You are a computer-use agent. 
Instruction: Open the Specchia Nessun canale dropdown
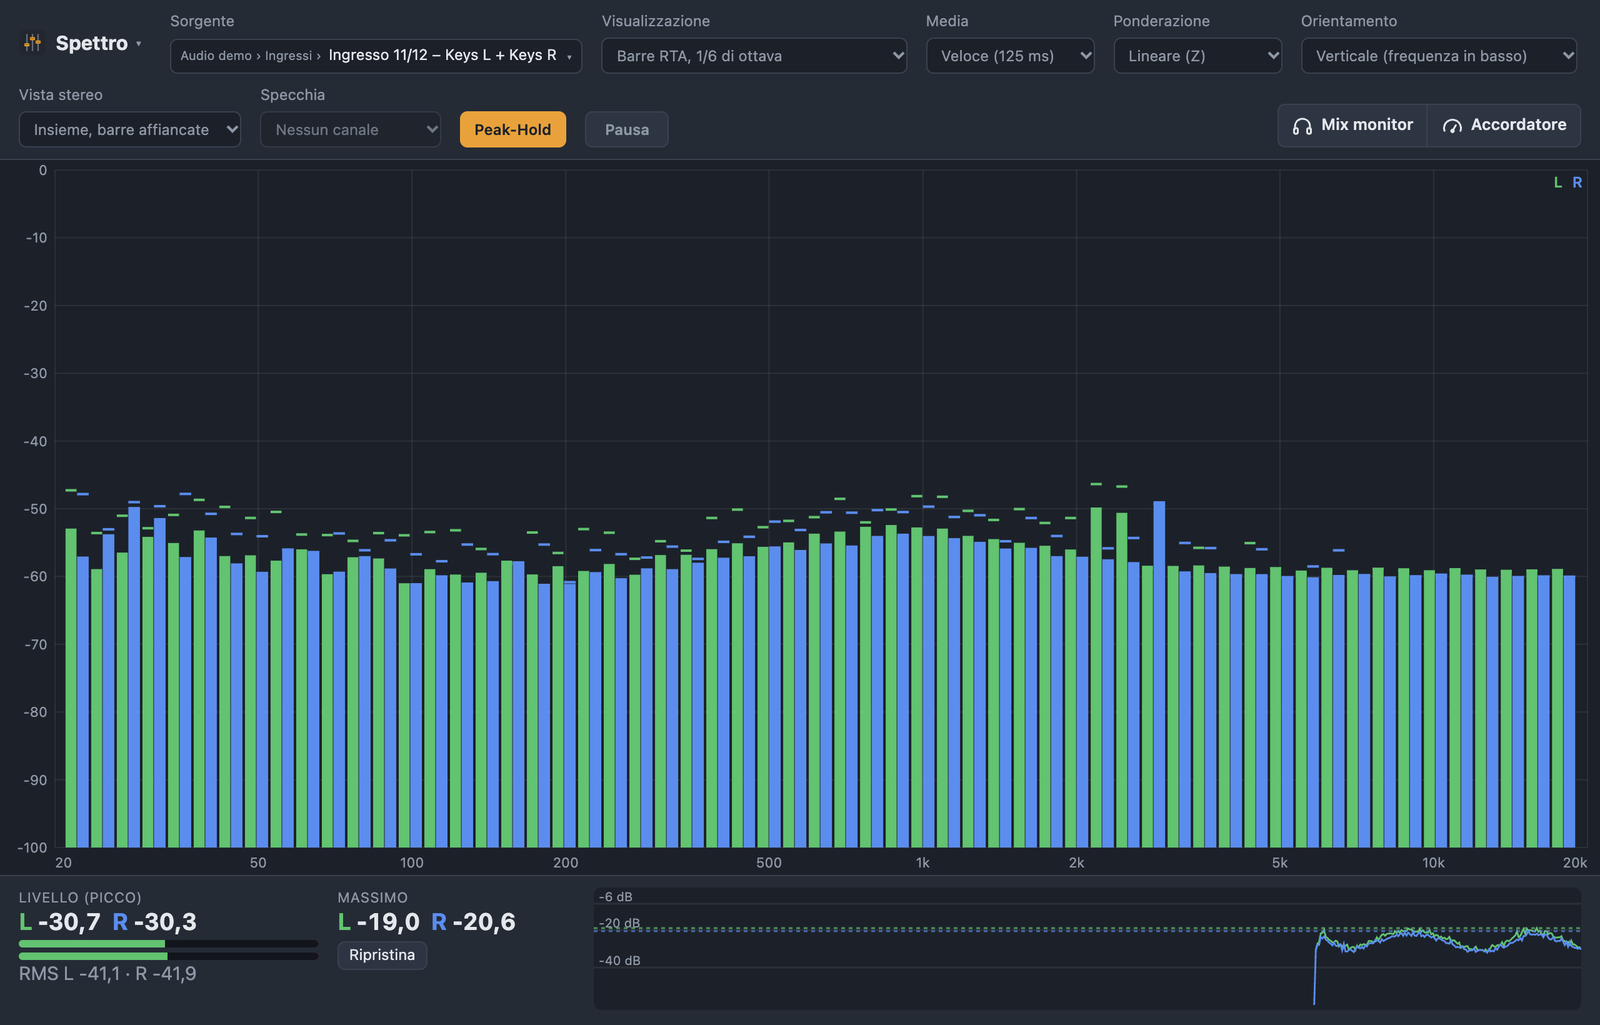tap(350, 129)
